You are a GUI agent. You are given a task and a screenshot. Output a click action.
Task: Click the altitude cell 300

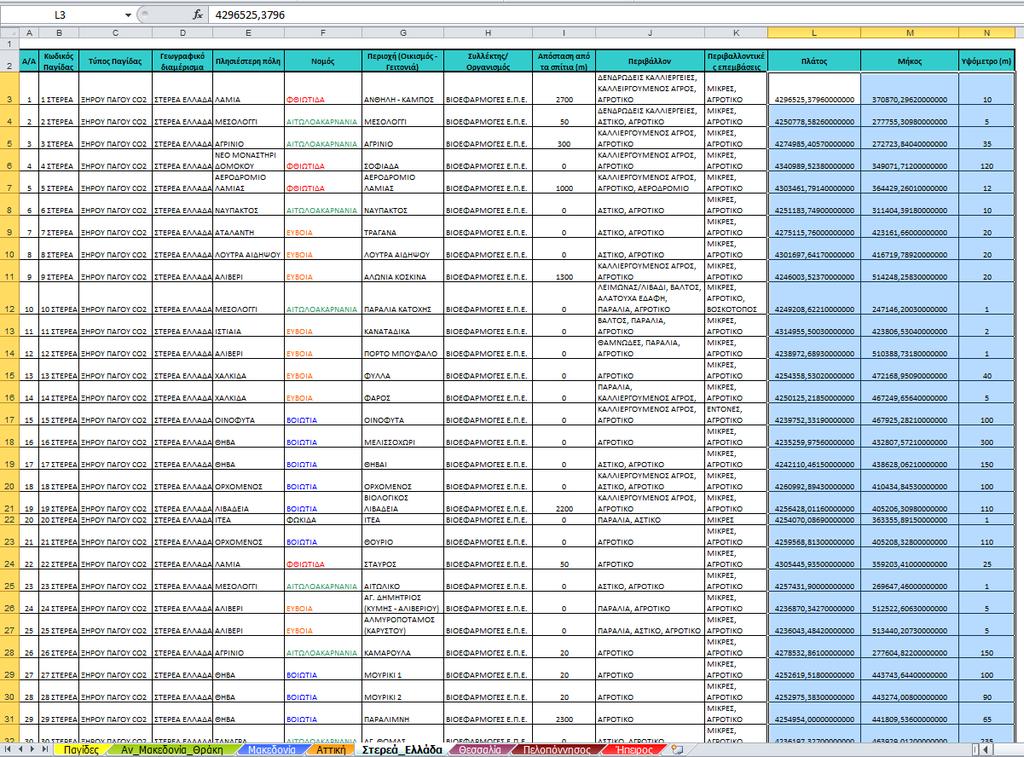click(986, 437)
